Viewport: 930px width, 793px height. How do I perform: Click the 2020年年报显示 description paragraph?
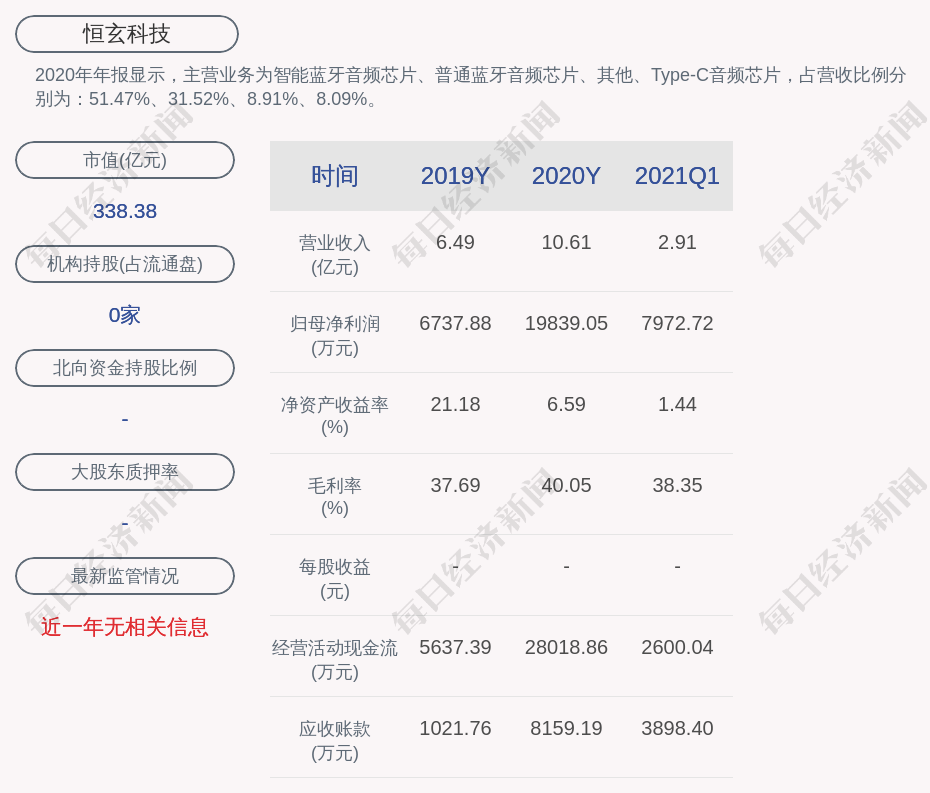tap(470, 87)
